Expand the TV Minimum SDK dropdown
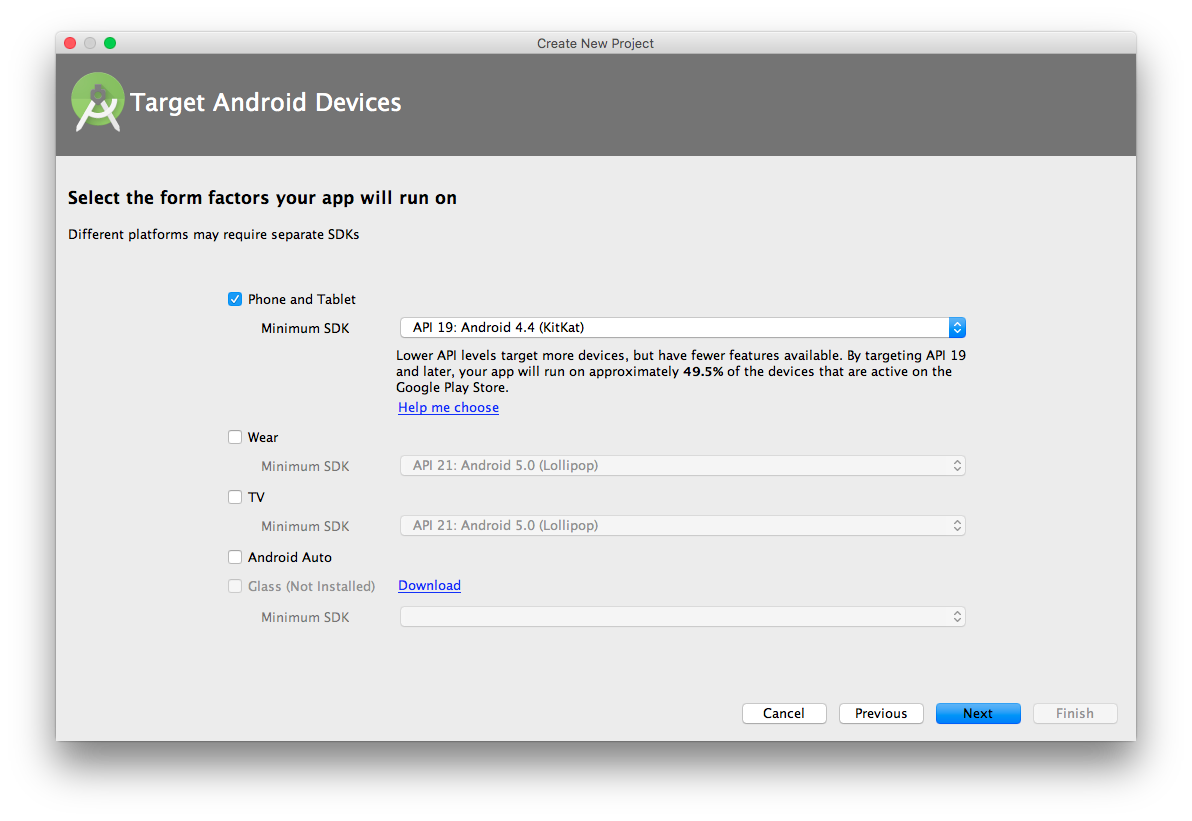1192x821 pixels. tap(682, 526)
